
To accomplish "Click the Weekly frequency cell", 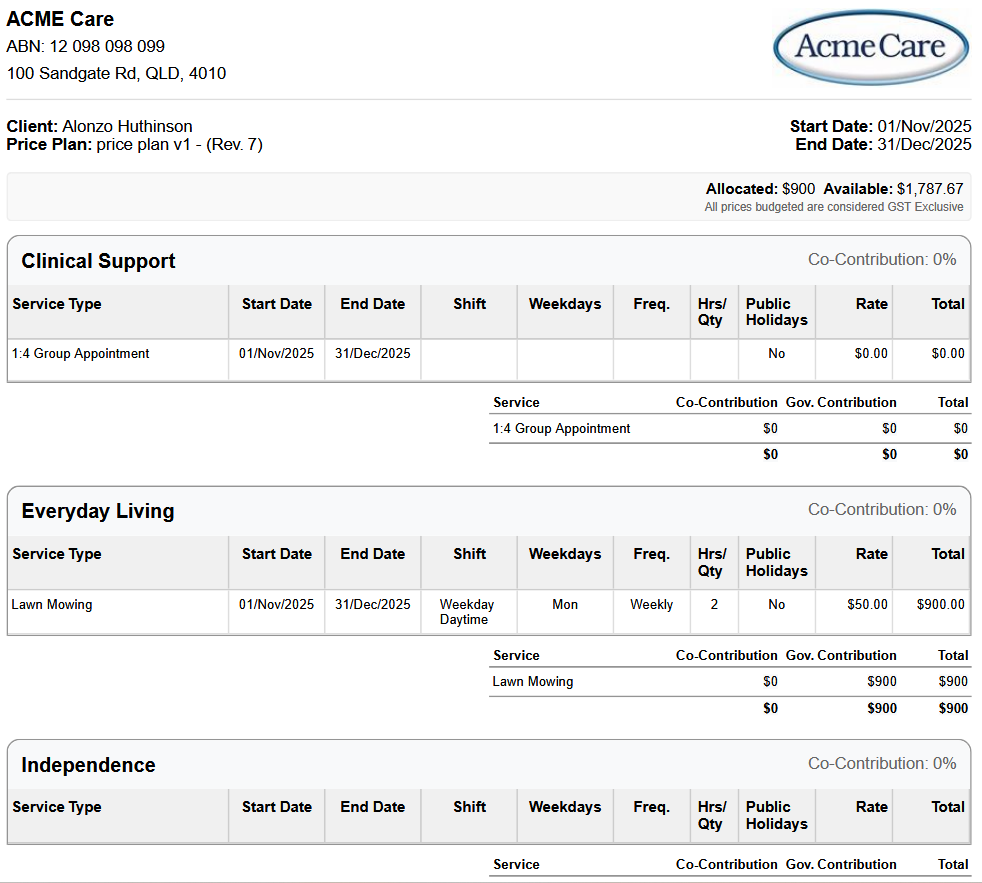I will 651,604.
